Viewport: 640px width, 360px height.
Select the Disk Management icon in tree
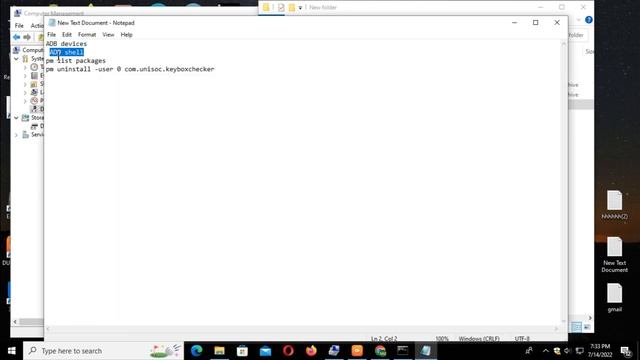click(34, 126)
